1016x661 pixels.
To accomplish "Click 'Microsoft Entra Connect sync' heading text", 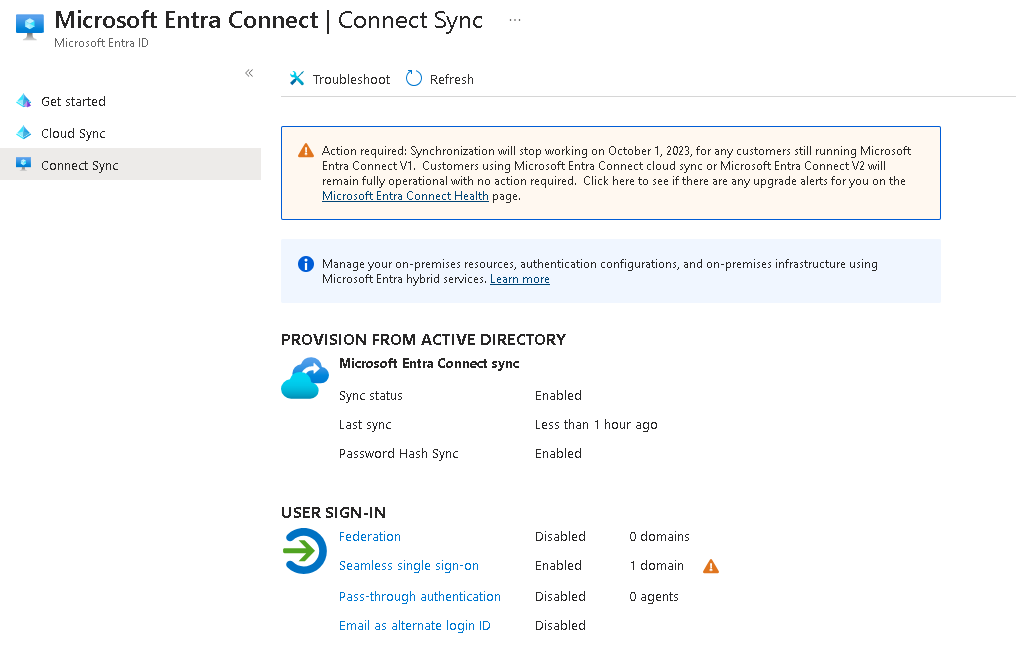I will point(429,364).
